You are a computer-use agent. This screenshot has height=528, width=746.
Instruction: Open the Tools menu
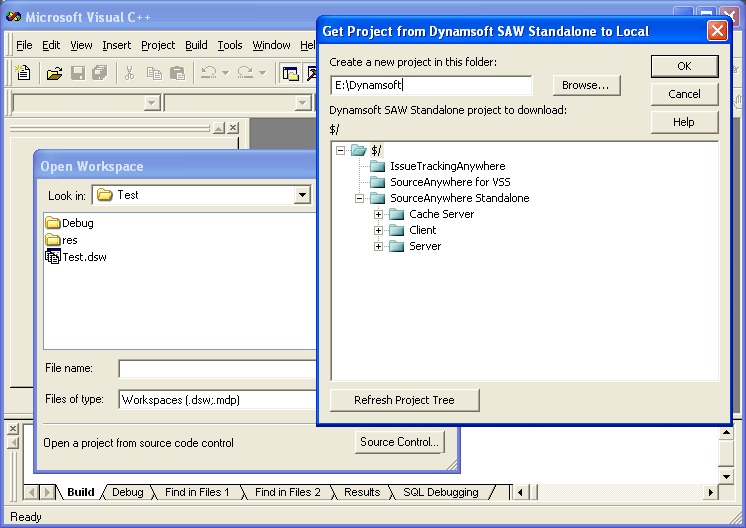point(230,45)
